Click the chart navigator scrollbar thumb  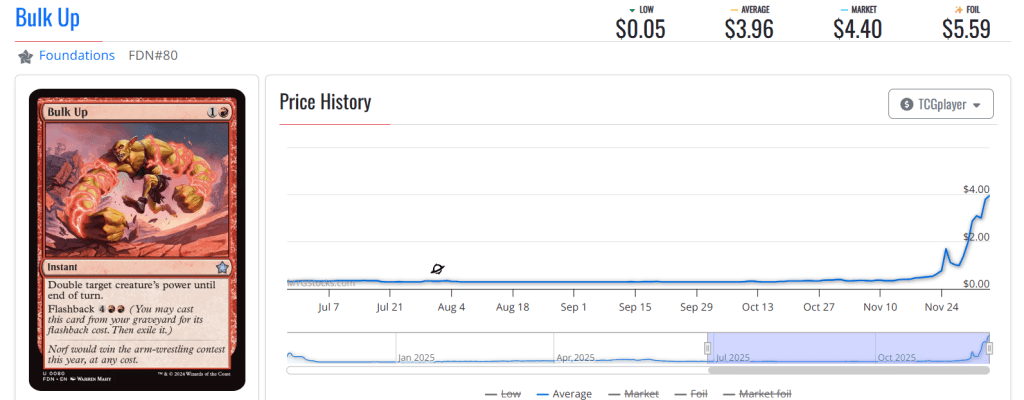point(848,370)
